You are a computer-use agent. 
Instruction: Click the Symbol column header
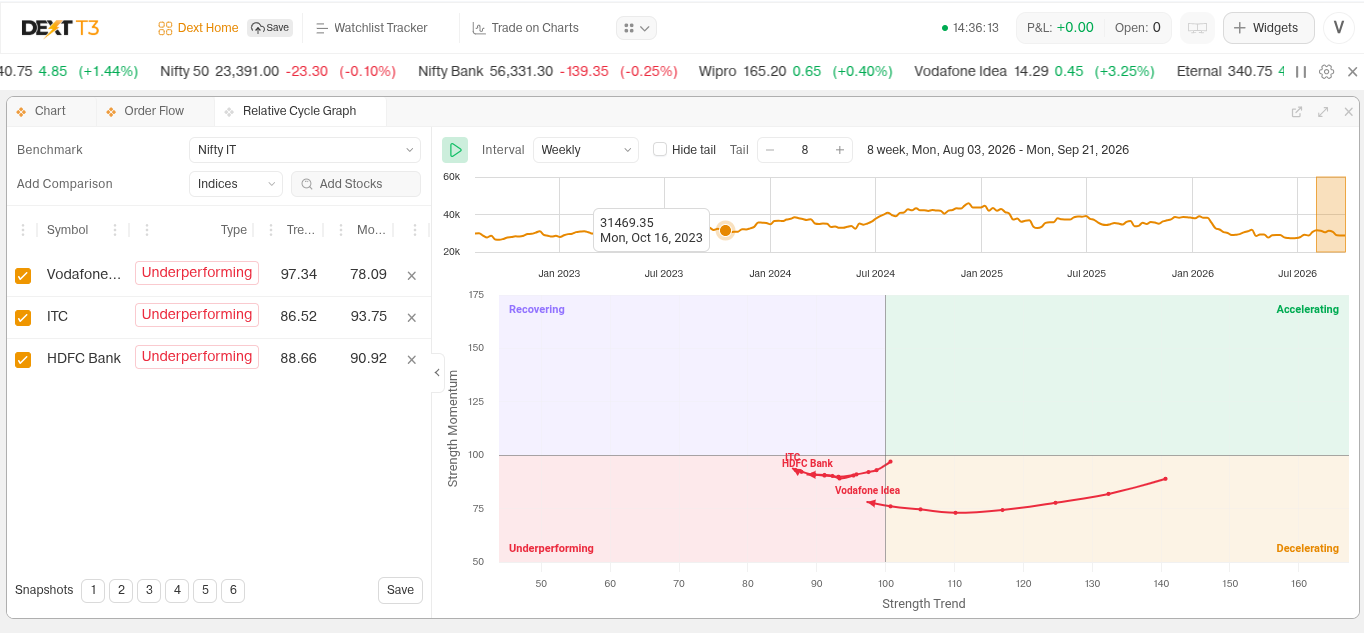click(x=68, y=230)
